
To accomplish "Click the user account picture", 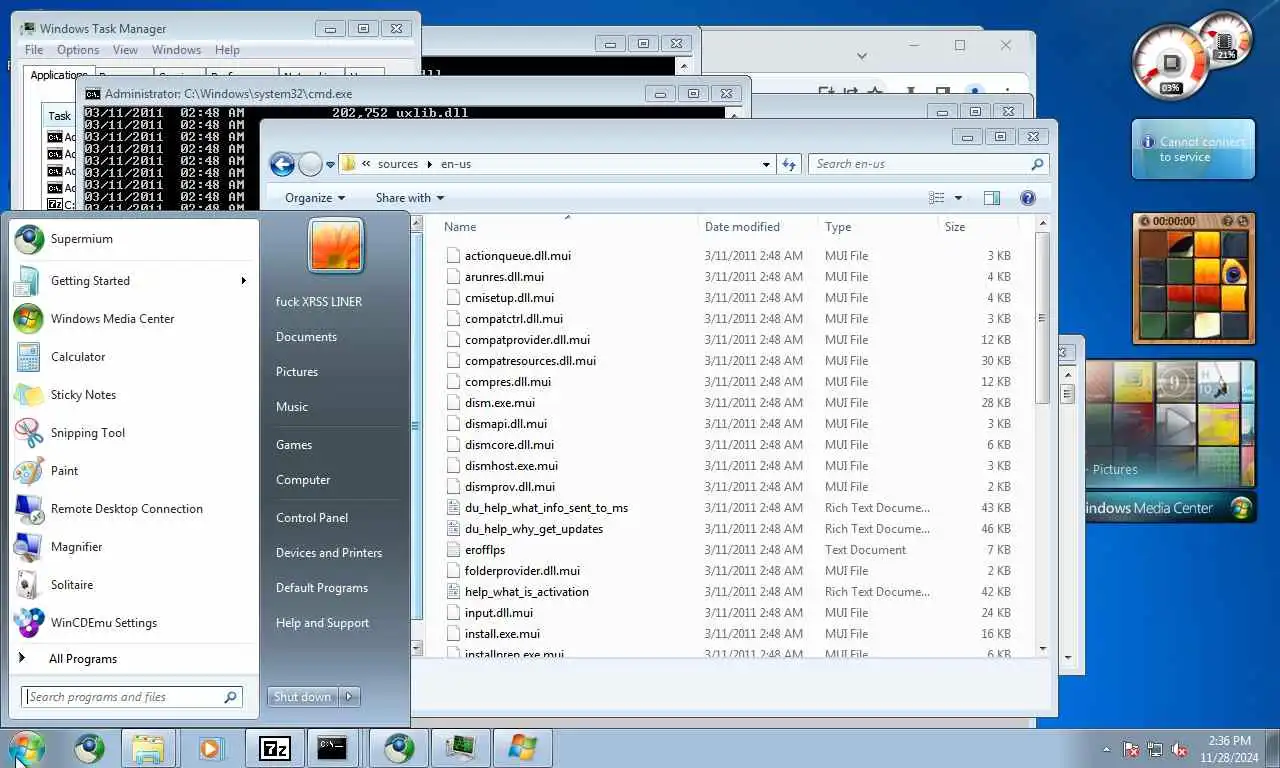I will [x=336, y=246].
